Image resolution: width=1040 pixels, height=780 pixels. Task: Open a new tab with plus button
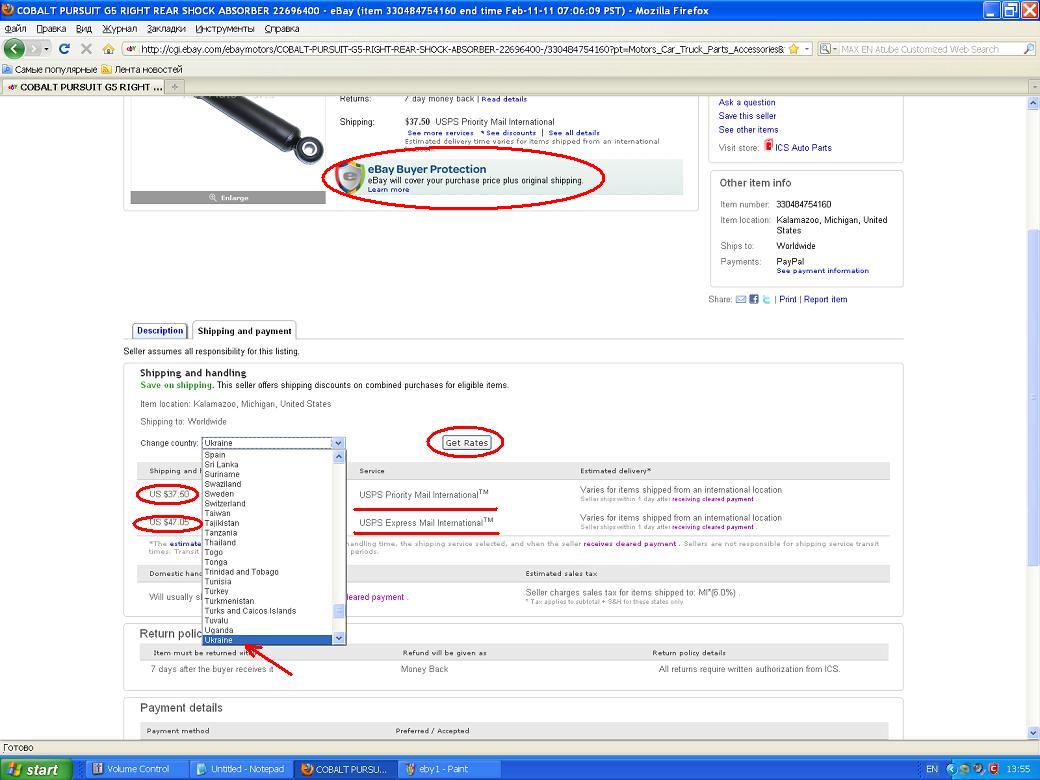[175, 87]
